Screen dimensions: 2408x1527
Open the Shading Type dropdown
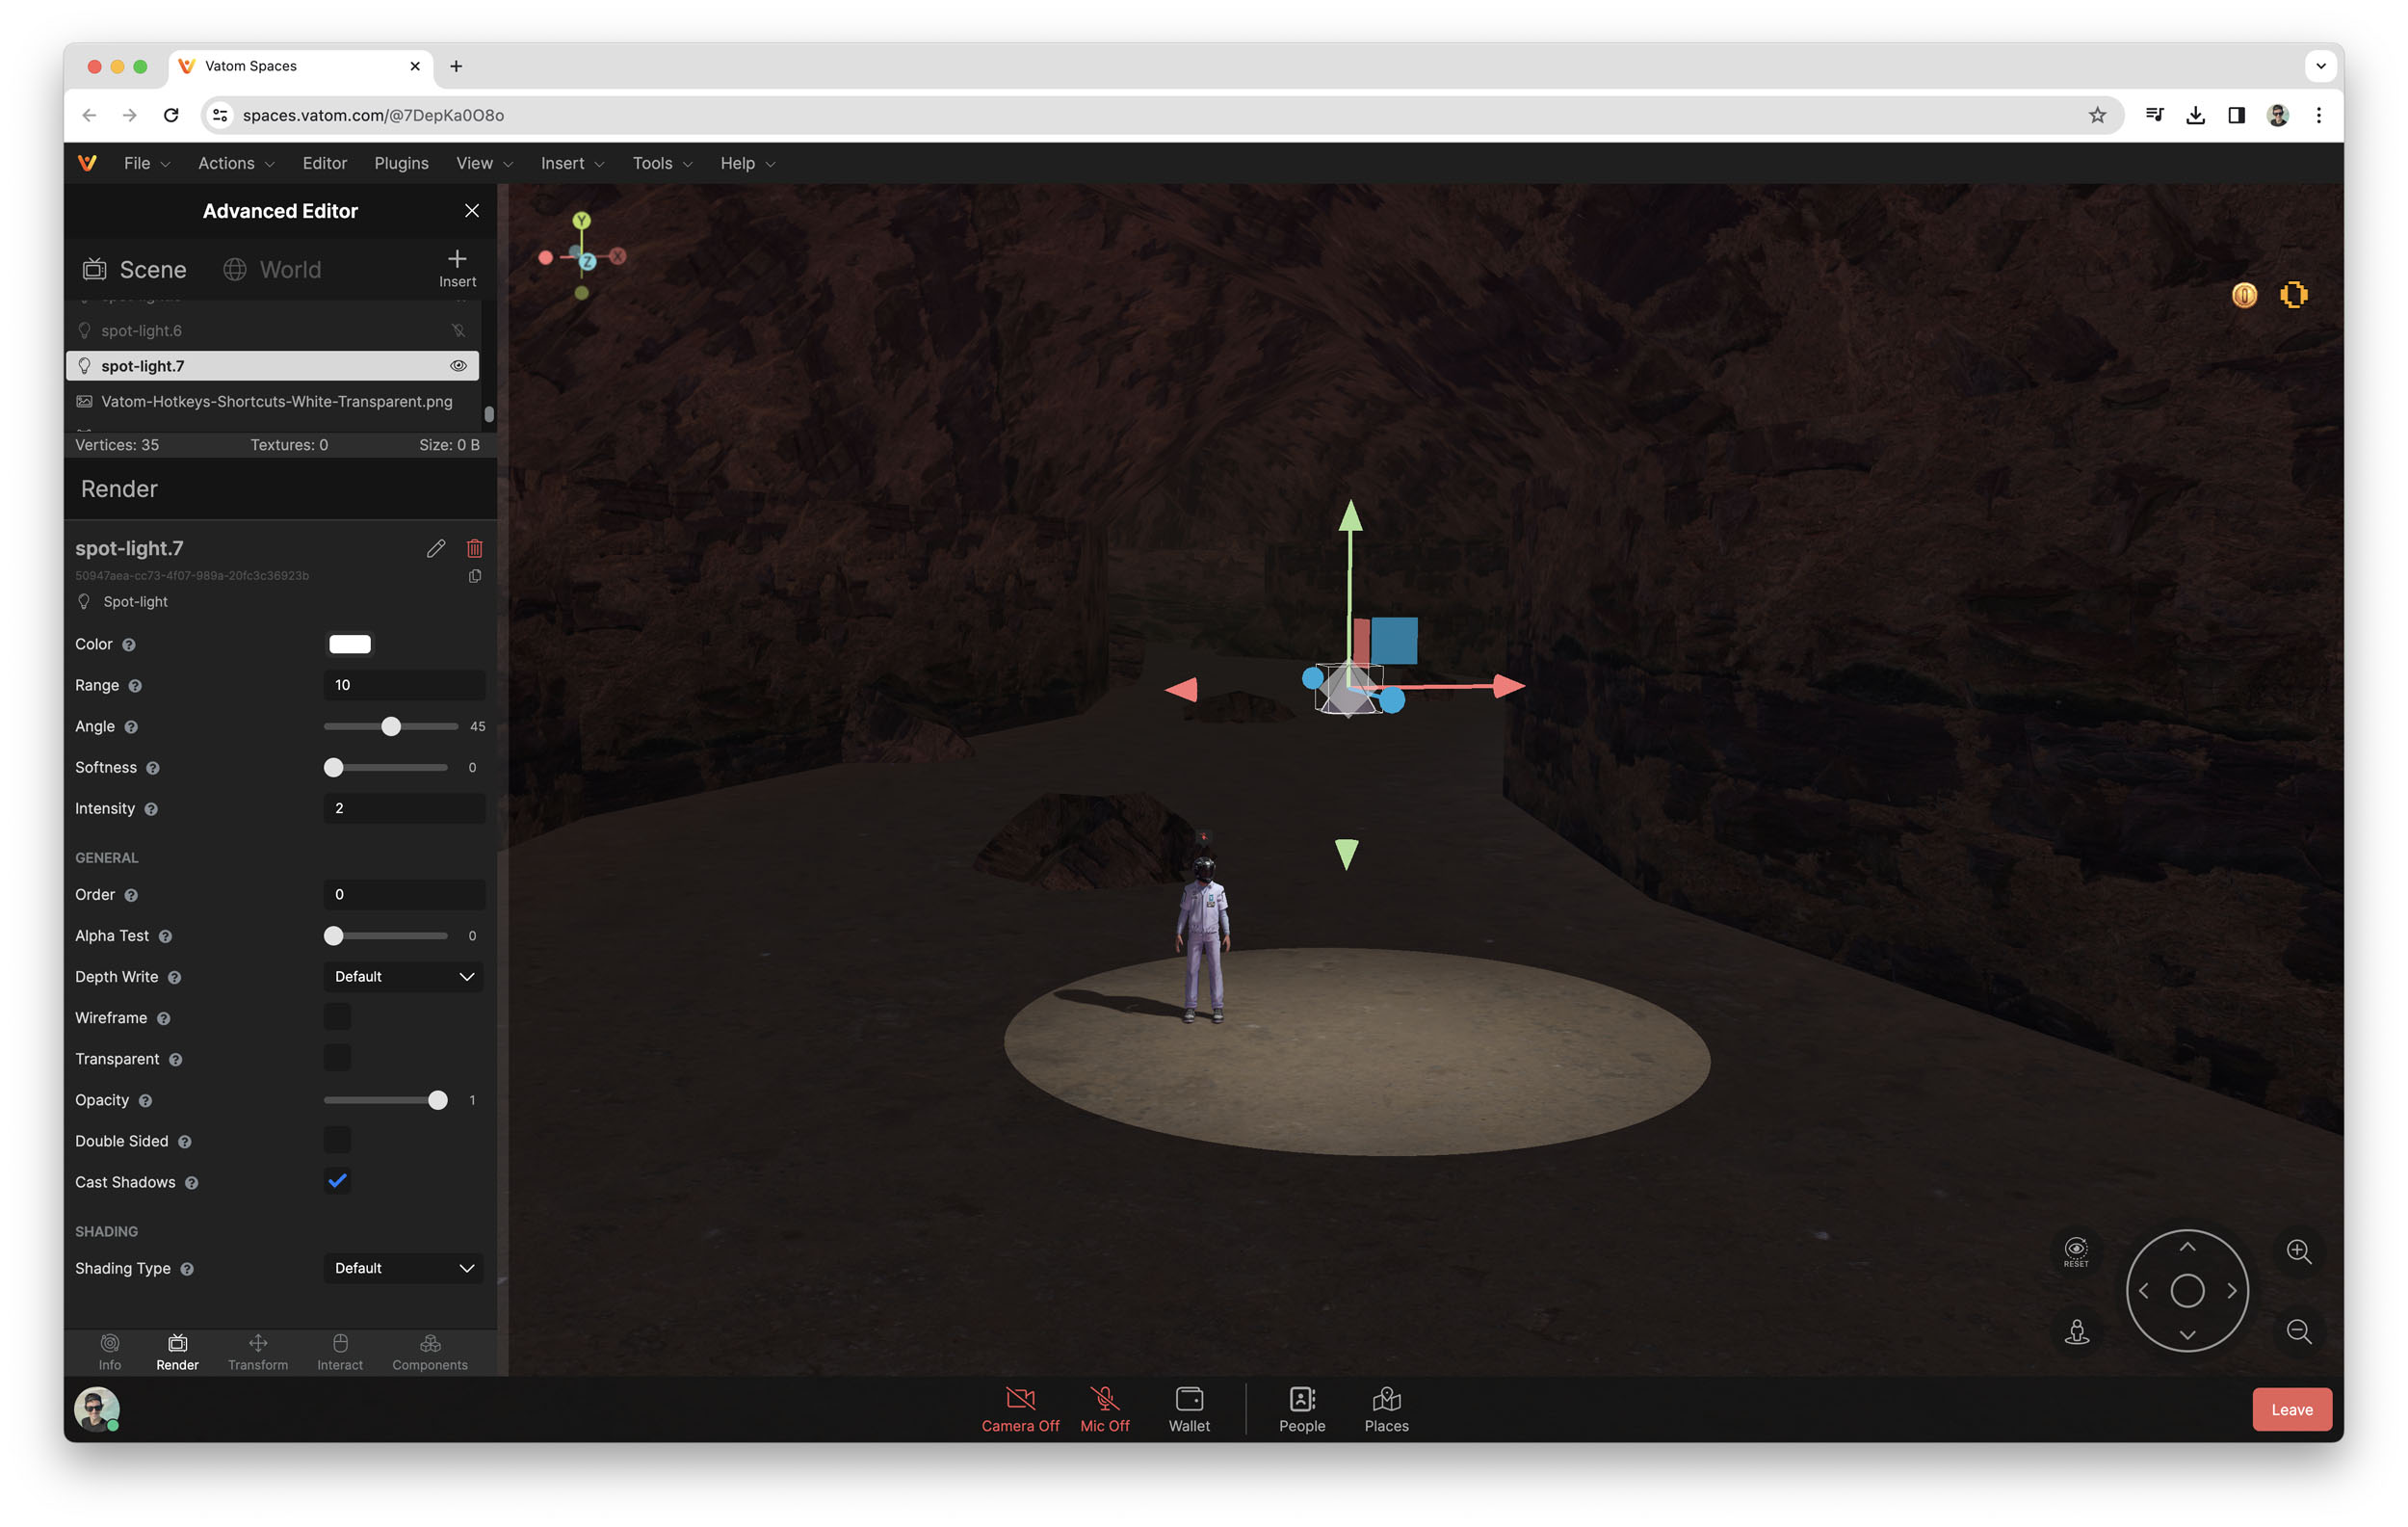click(x=404, y=1269)
